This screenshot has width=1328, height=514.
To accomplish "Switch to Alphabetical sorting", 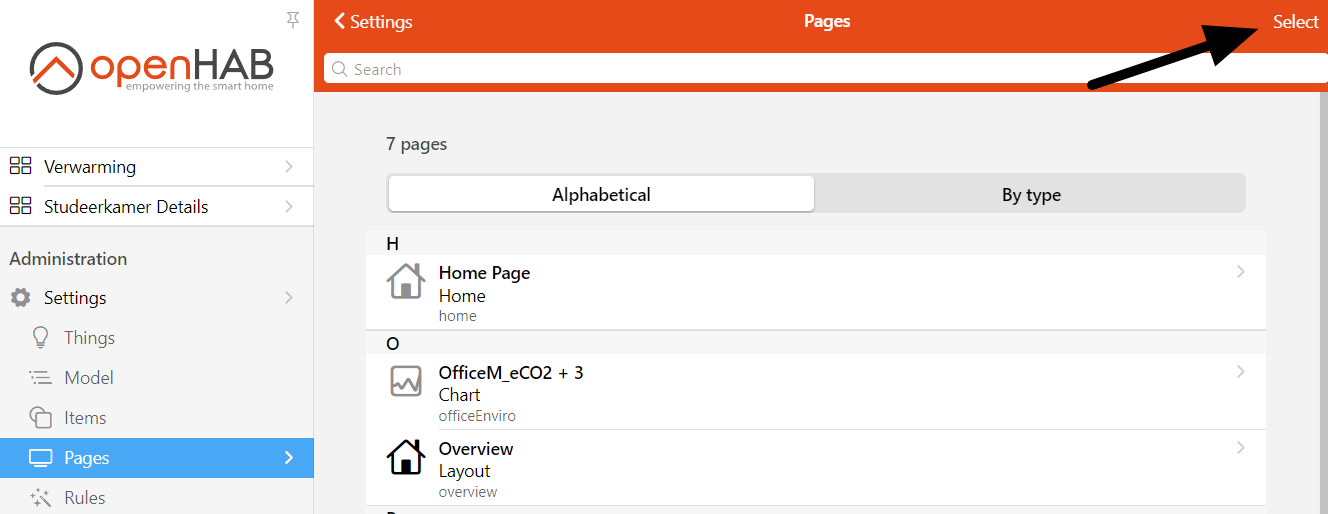I will (601, 195).
